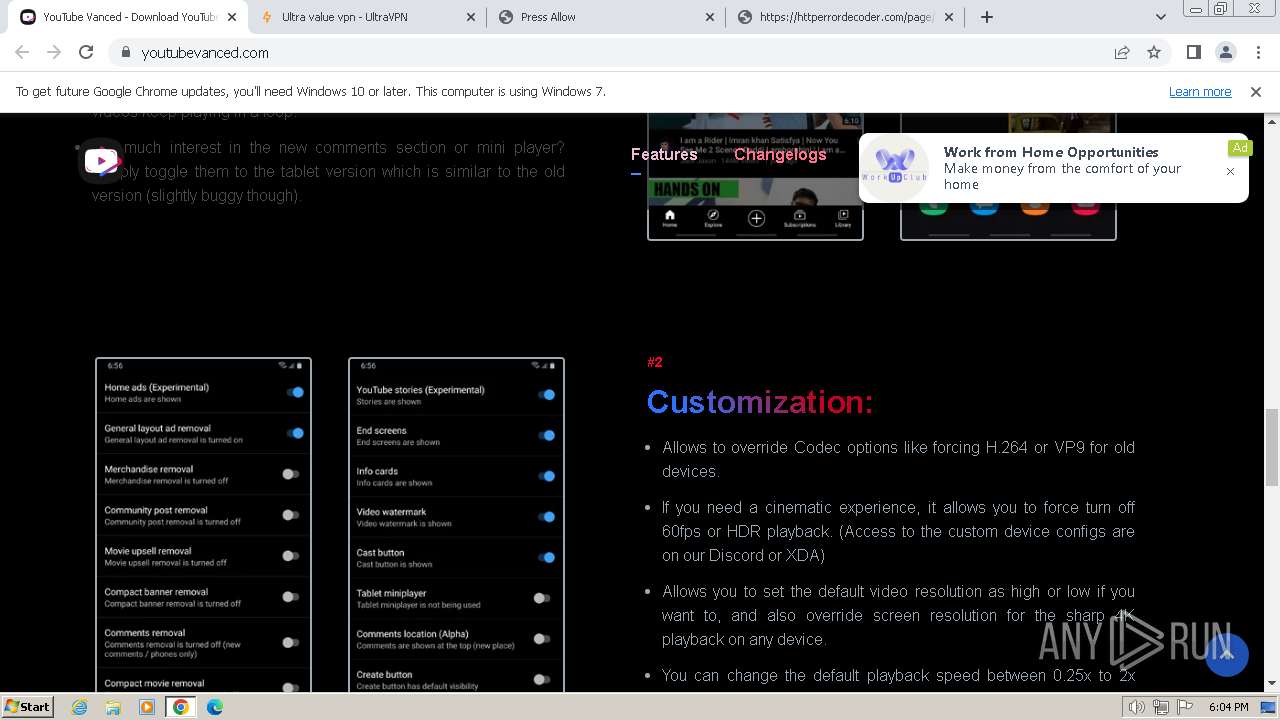Toggle the YouTube stories (Experimental) switch

tap(546, 395)
